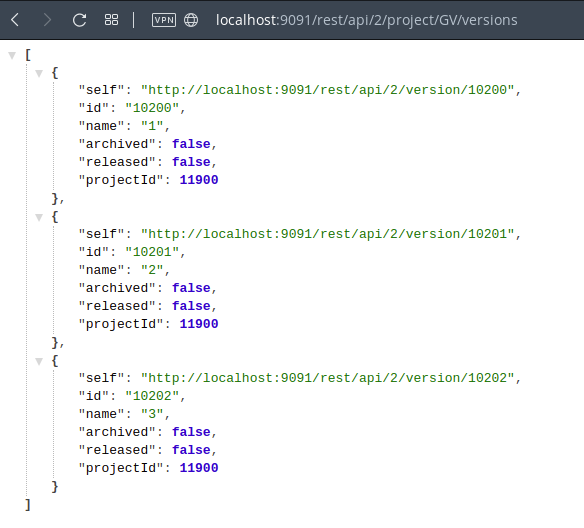Collapse the object with id 10202
Image resolution: width=584 pixels, height=528 pixels.
(x=39, y=362)
